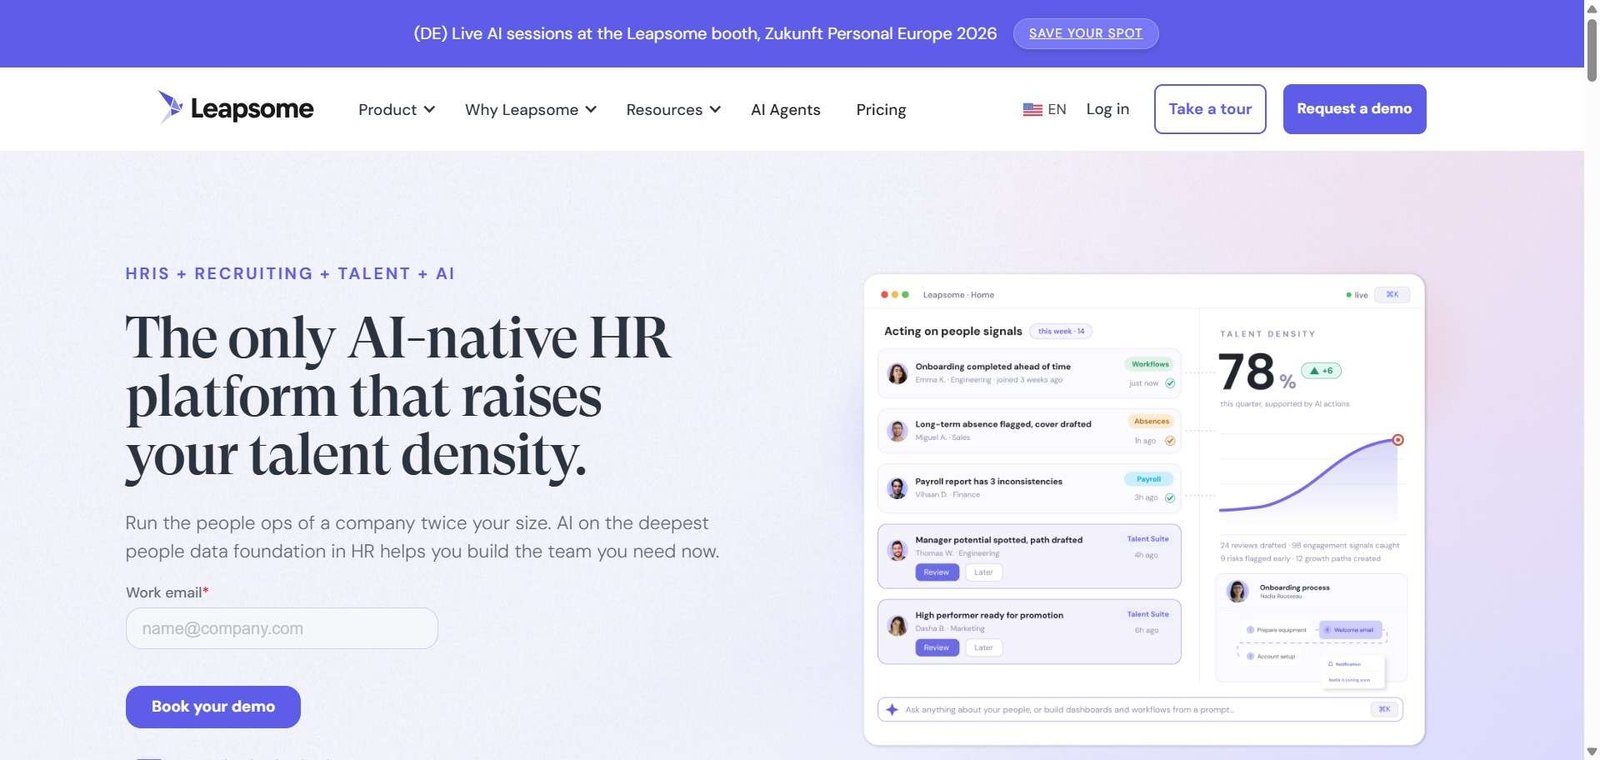Viewport: 1600px width, 760px height.
Task: Click the 'Request a demo' button
Action: point(1354,109)
